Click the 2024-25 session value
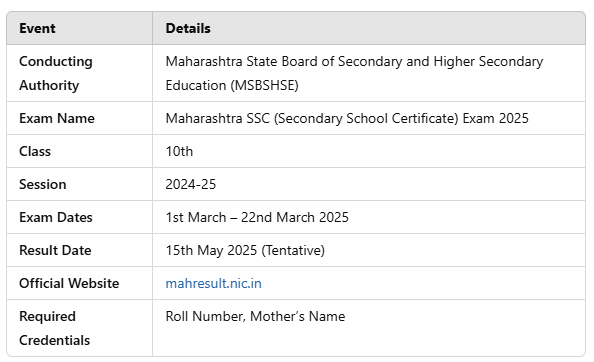 point(191,184)
